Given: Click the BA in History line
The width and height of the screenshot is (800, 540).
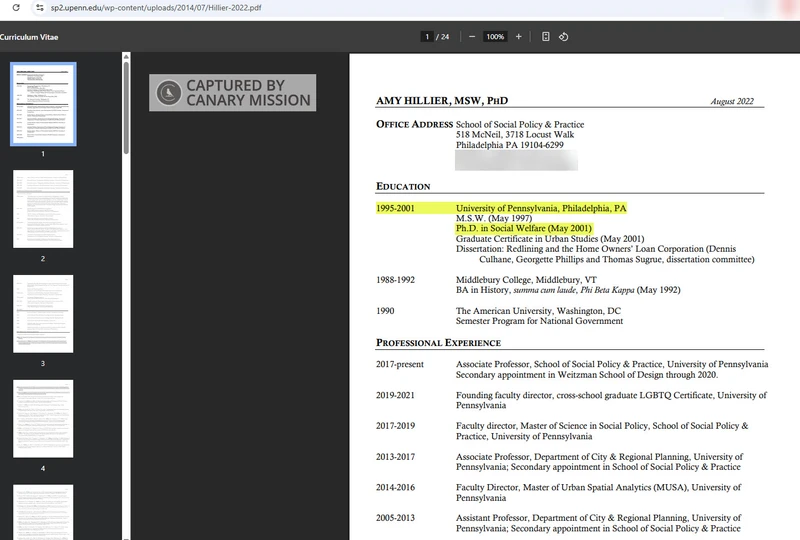Looking at the screenshot, I should click(x=568, y=290).
